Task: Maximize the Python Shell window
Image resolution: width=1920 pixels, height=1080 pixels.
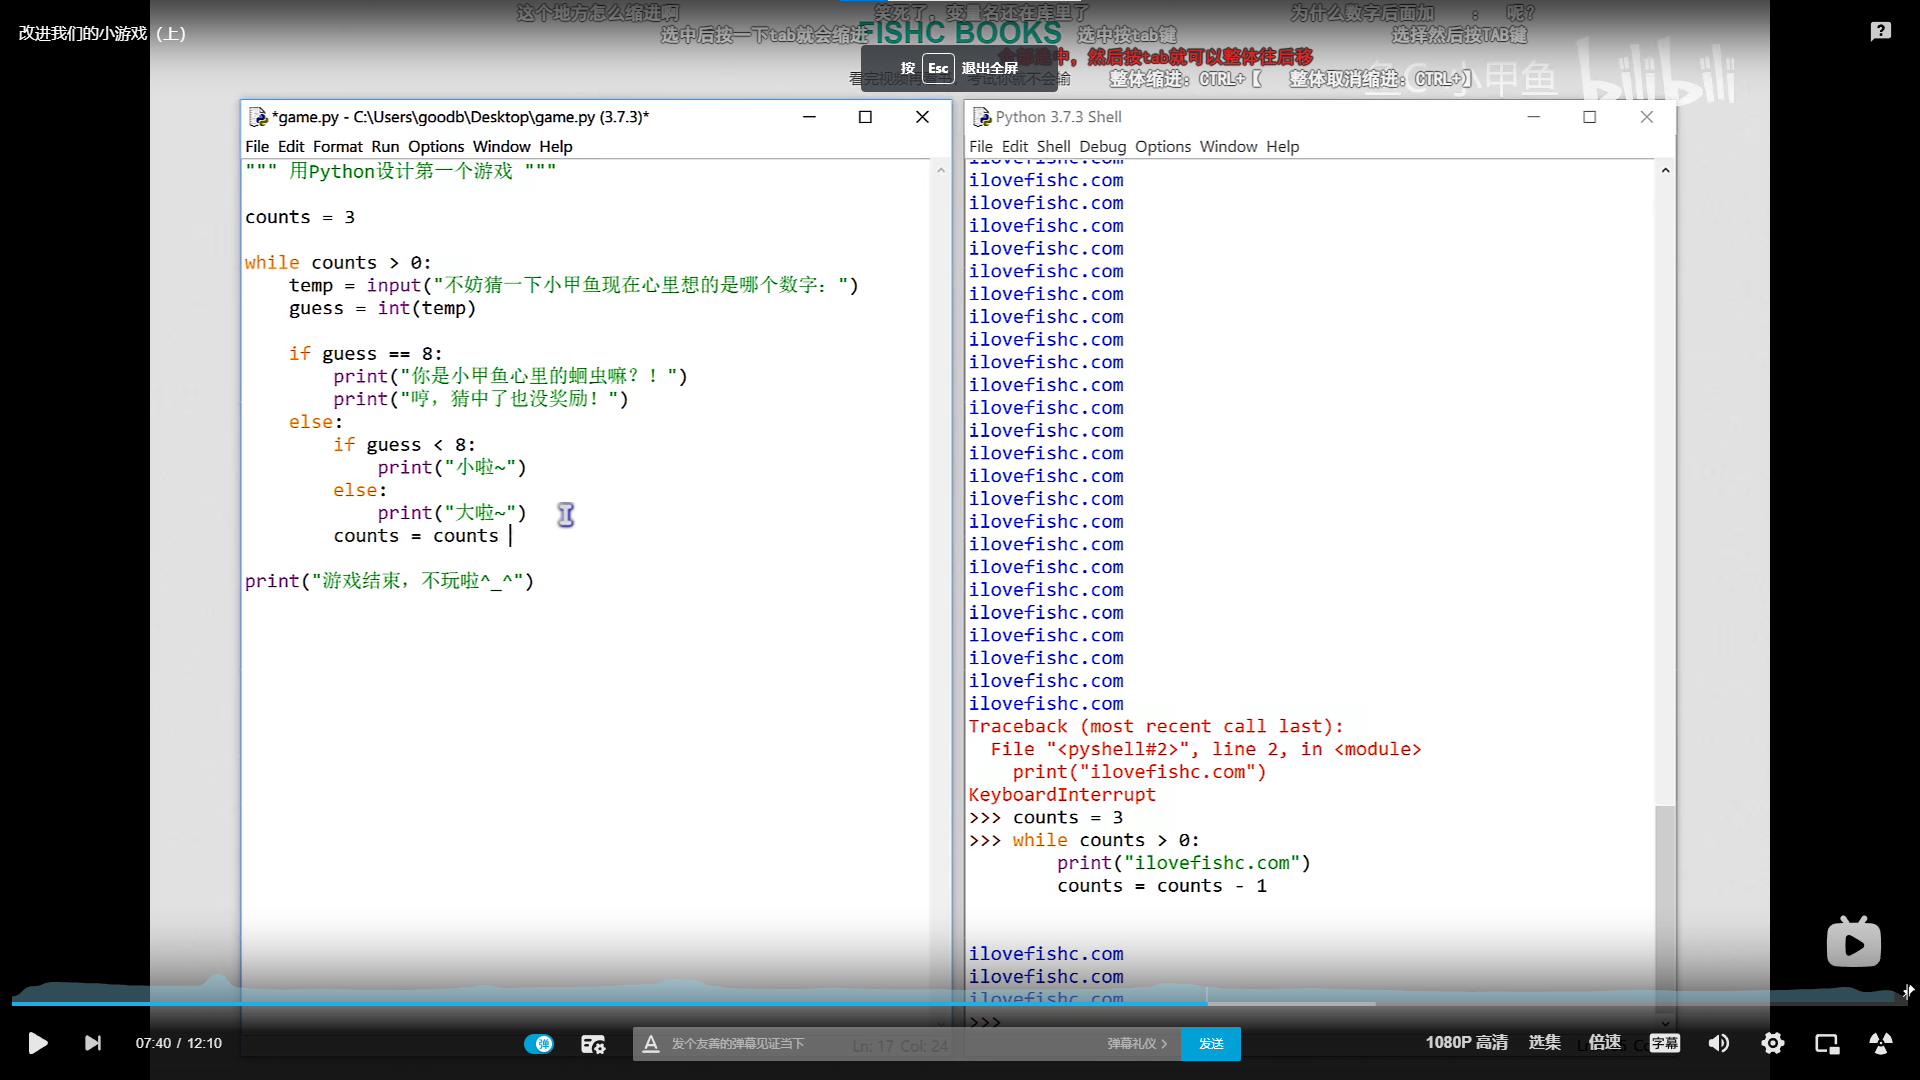Action: (1589, 117)
